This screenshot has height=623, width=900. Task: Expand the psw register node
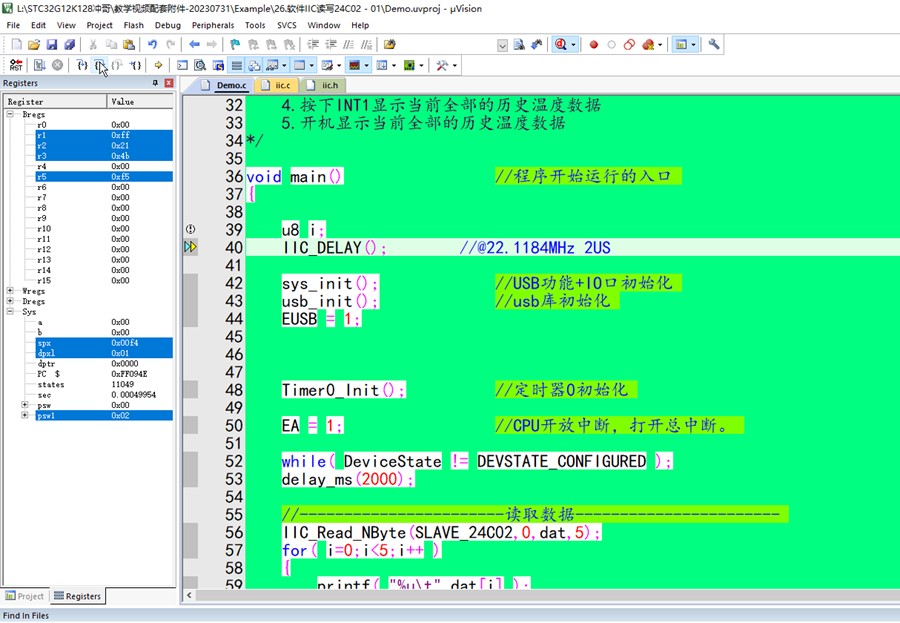pyautogui.click(x=24, y=405)
